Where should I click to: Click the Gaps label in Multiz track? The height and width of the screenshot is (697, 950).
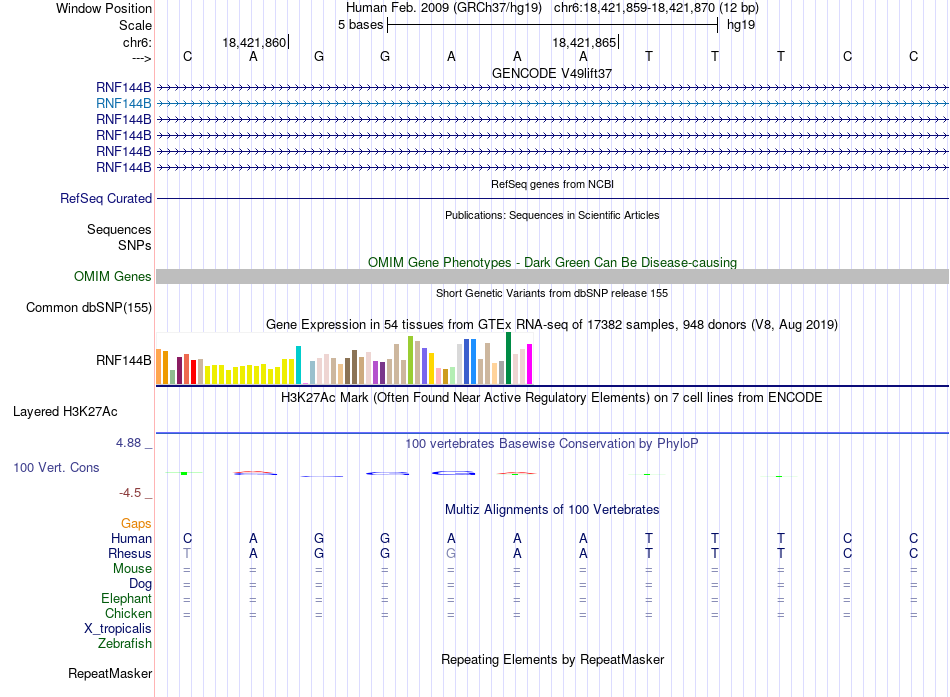click(x=136, y=524)
